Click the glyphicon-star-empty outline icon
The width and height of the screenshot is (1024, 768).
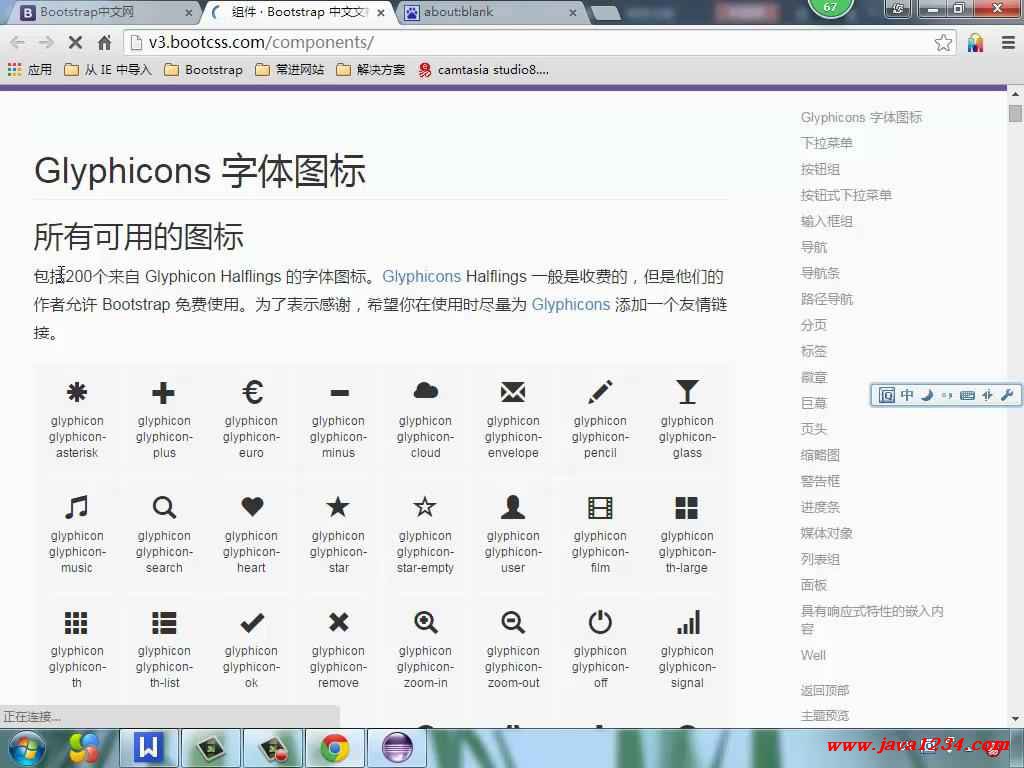[425, 506]
